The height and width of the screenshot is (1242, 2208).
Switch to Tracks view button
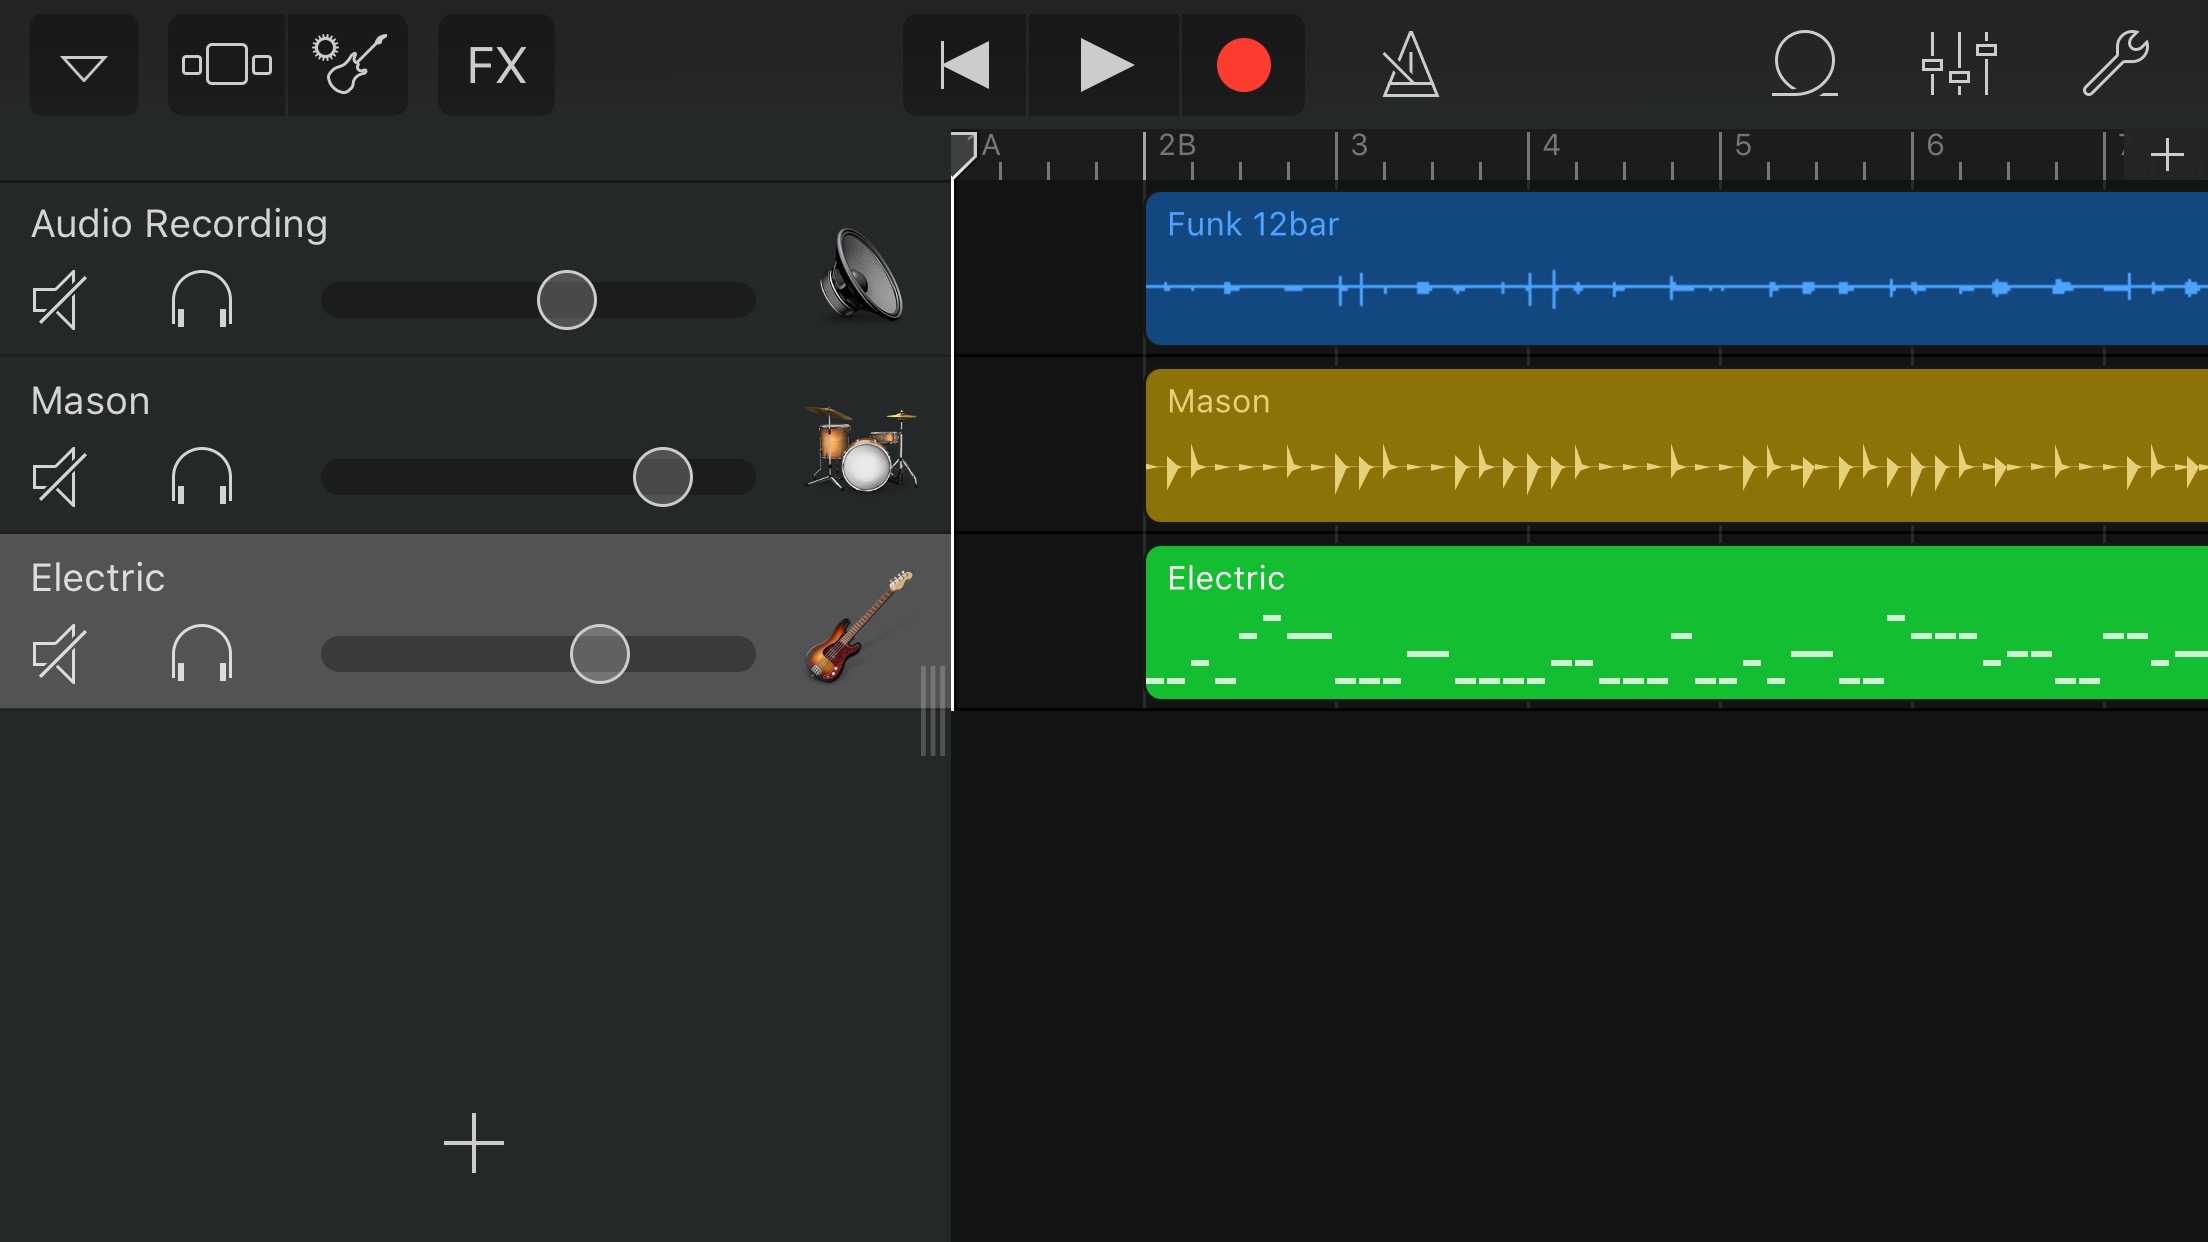(x=227, y=66)
